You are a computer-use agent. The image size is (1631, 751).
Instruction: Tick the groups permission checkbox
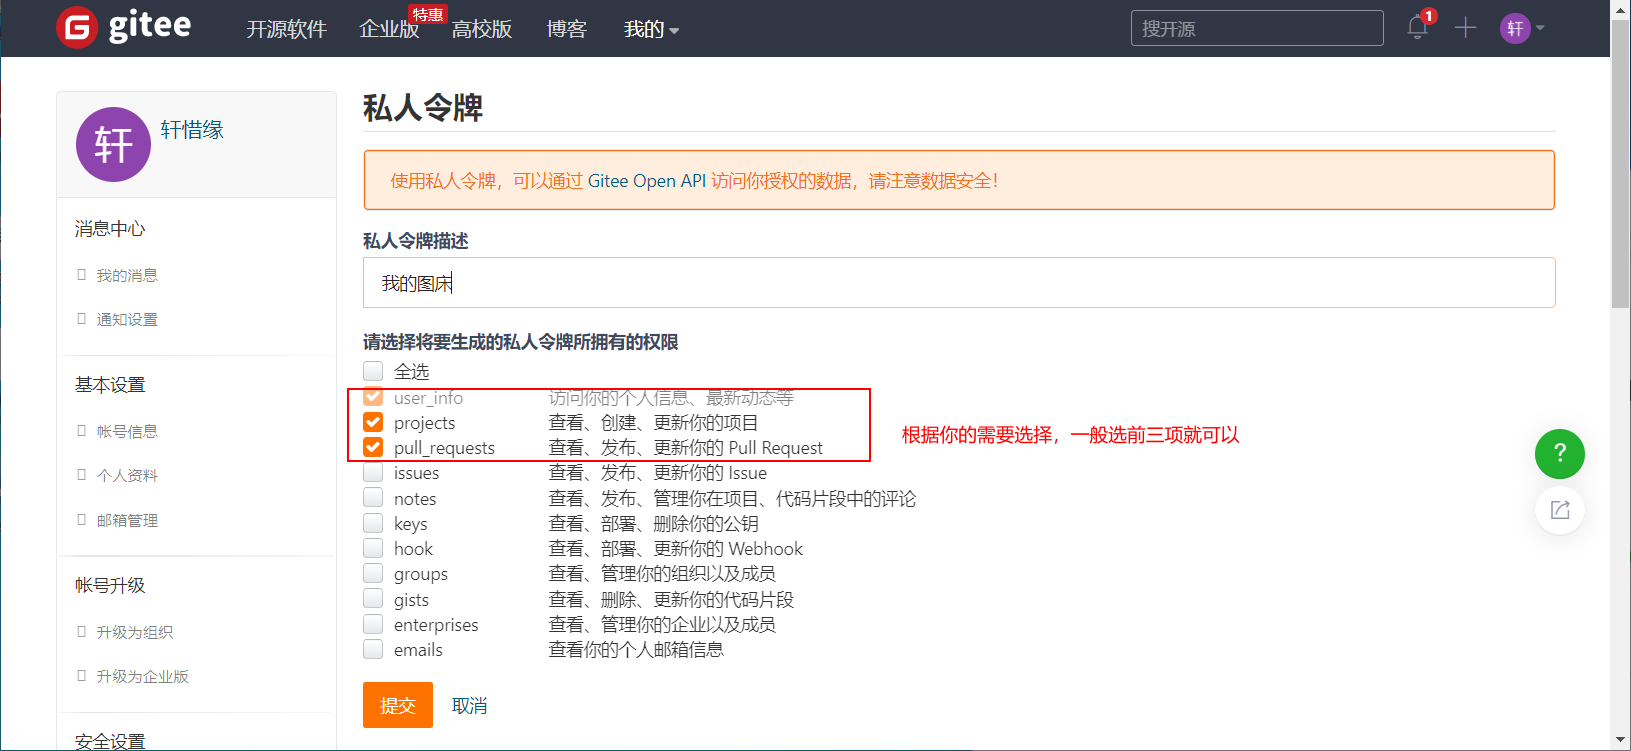coord(373,573)
